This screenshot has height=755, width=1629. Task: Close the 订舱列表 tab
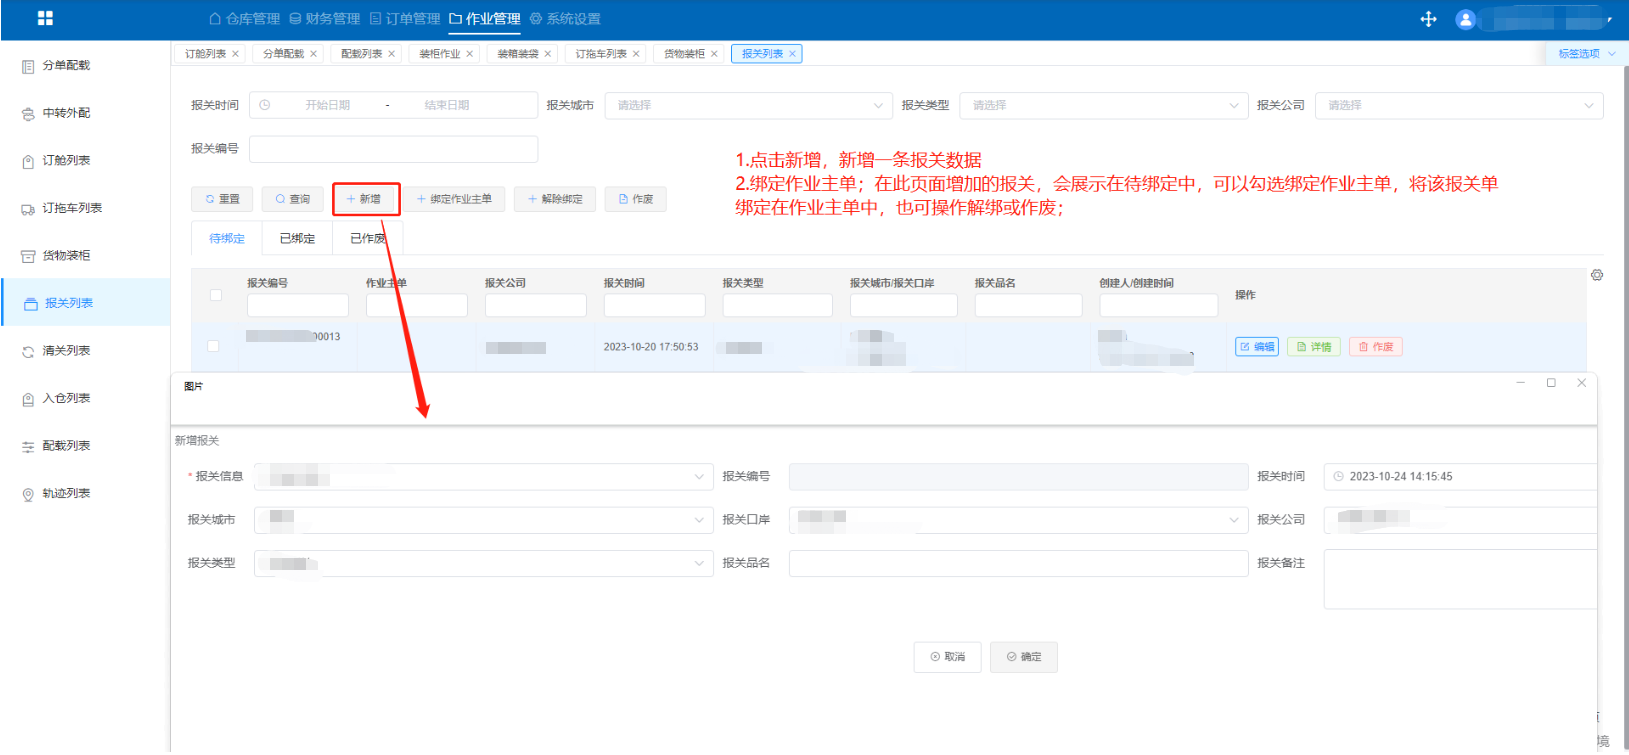click(235, 54)
